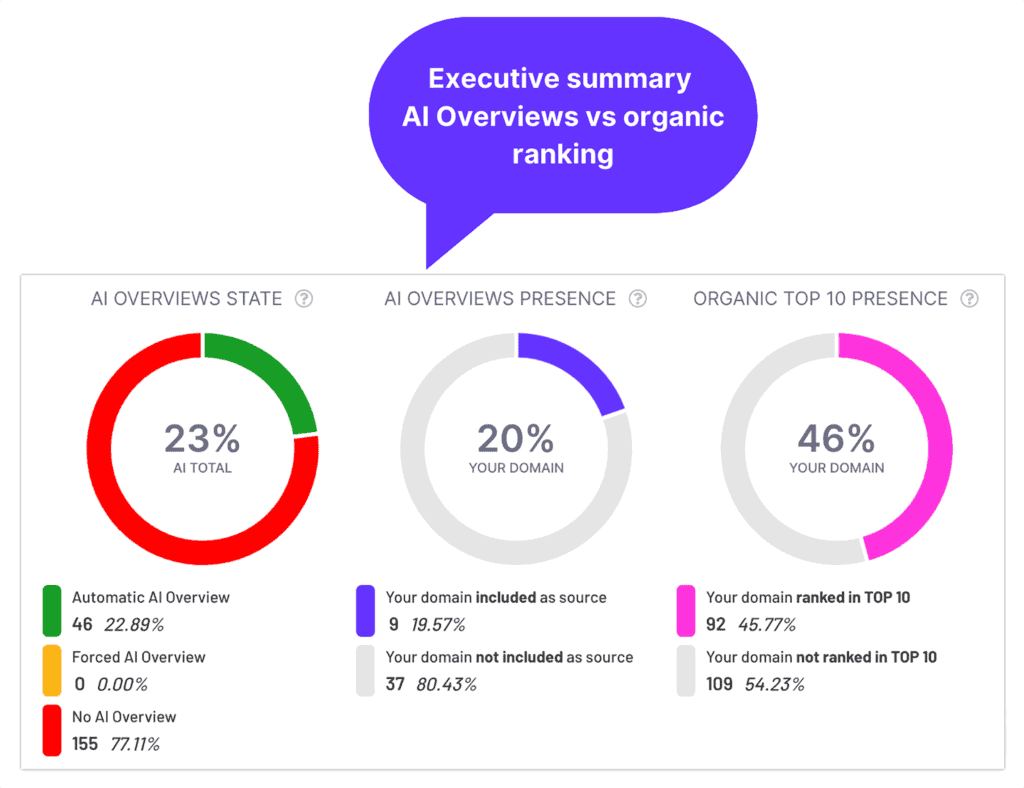Open the AI Overviews Presence help icon
The height and width of the screenshot is (788, 1024).
(637, 298)
